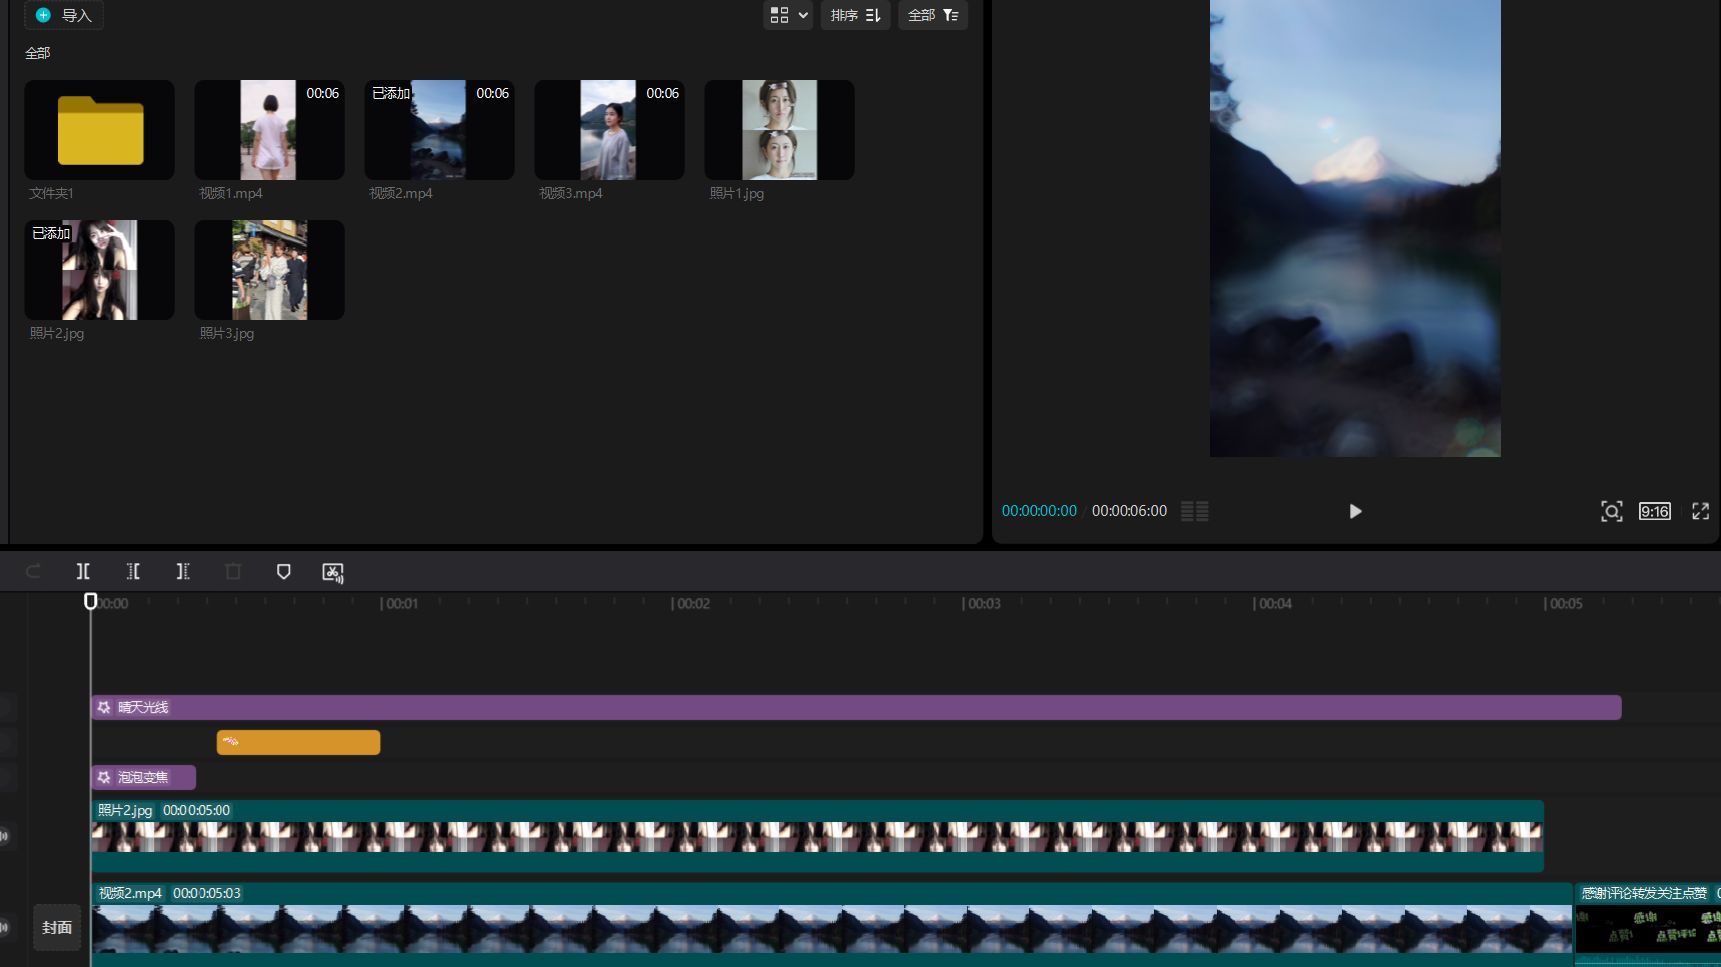The image size is (1721, 967).
Task: Toggle the audio level meter in preview
Action: pyautogui.click(x=1194, y=511)
